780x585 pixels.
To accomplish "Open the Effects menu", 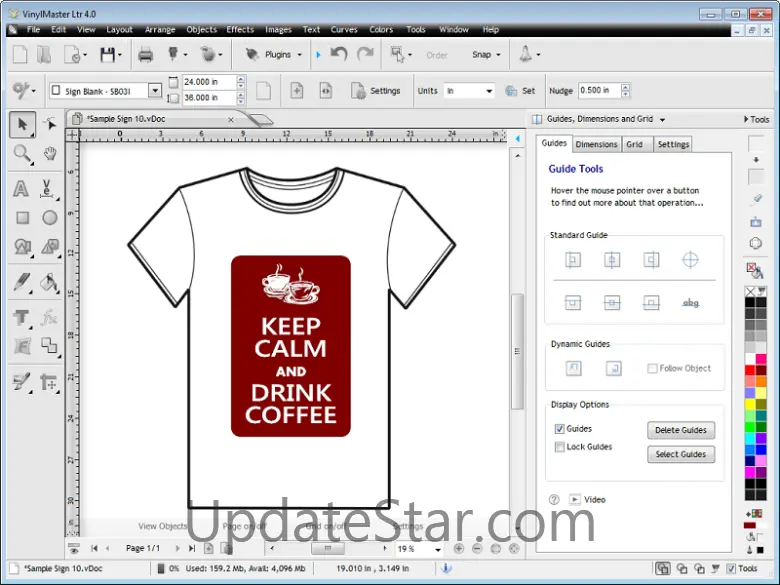I will [240, 30].
